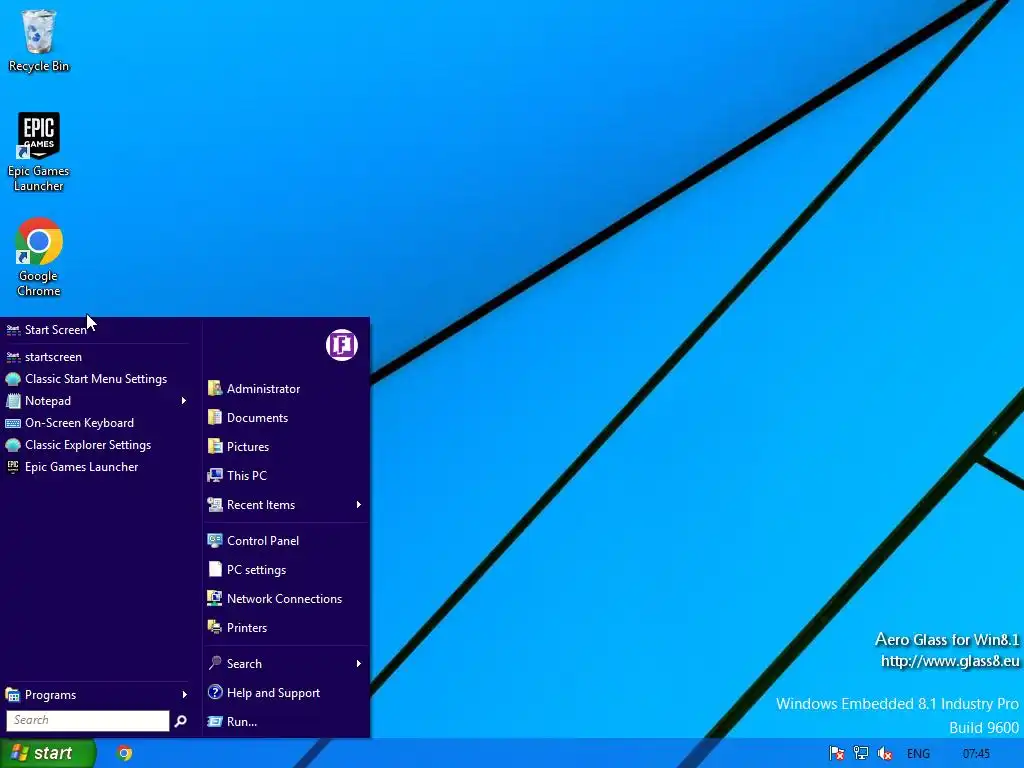Screen dimensions: 1024x768
Task: Launch the startscreen entry
Action: 97,357
